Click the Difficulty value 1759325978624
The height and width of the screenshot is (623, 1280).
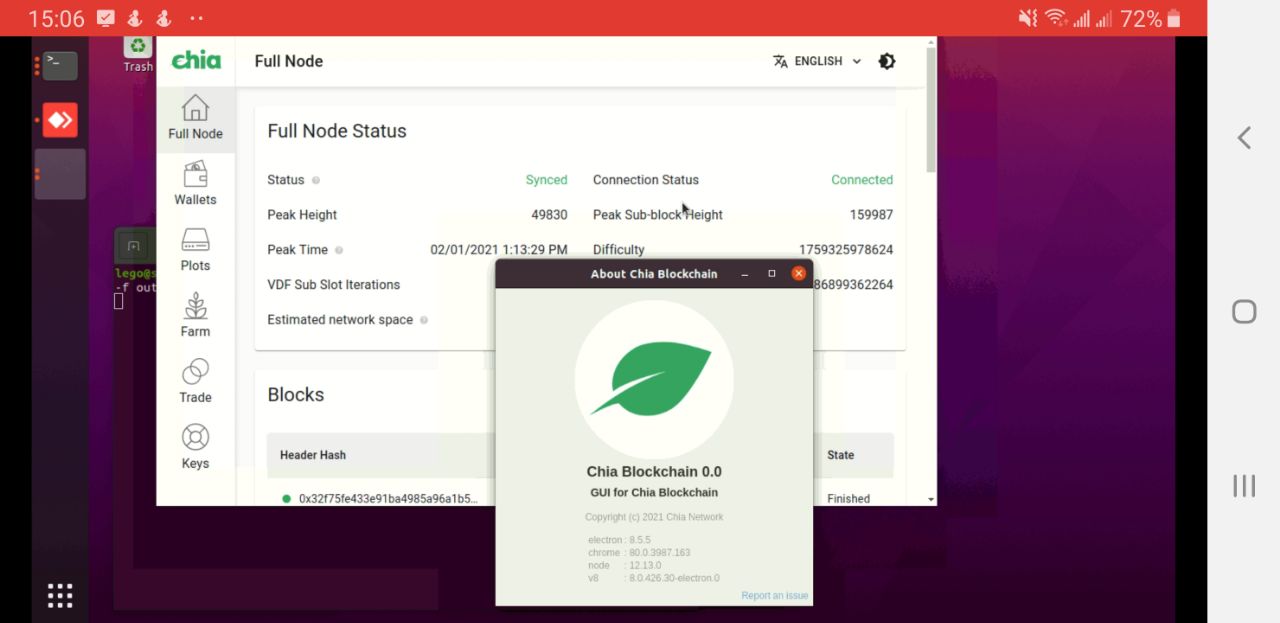point(846,250)
